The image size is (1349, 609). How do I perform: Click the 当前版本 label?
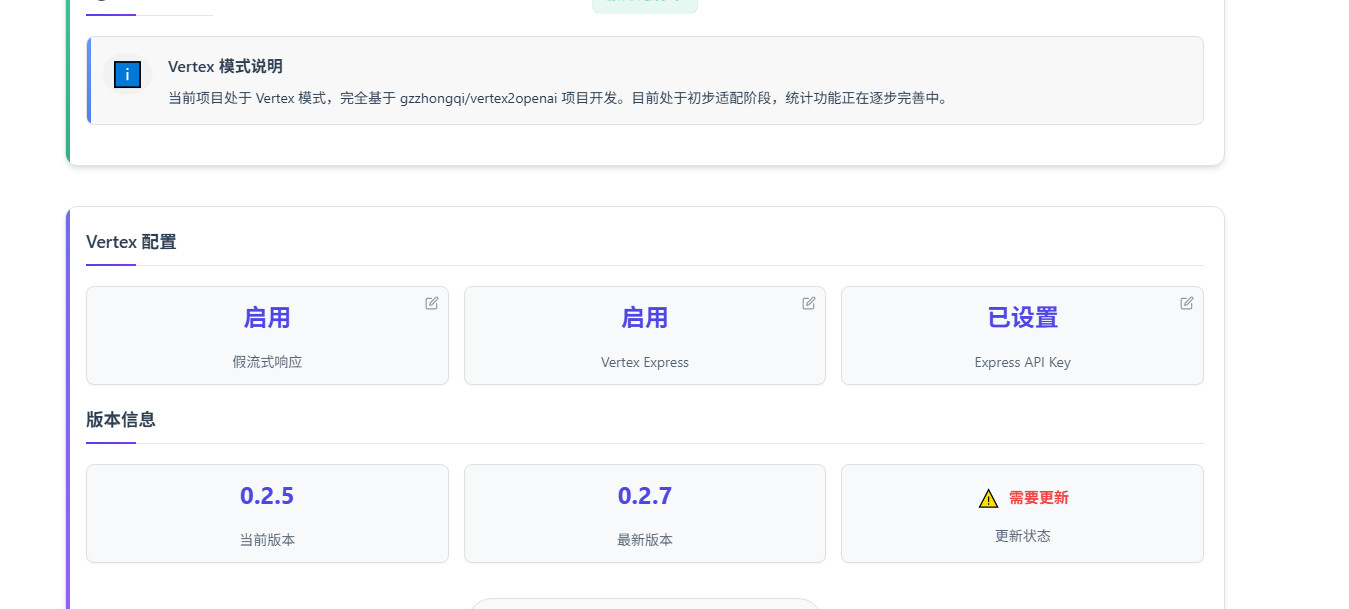coord(267,540)
